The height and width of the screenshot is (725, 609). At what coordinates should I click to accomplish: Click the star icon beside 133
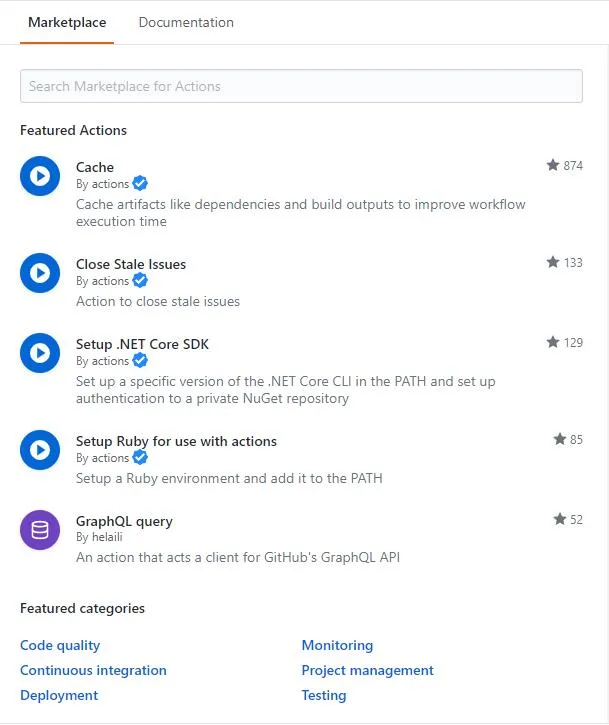point(553,262)
